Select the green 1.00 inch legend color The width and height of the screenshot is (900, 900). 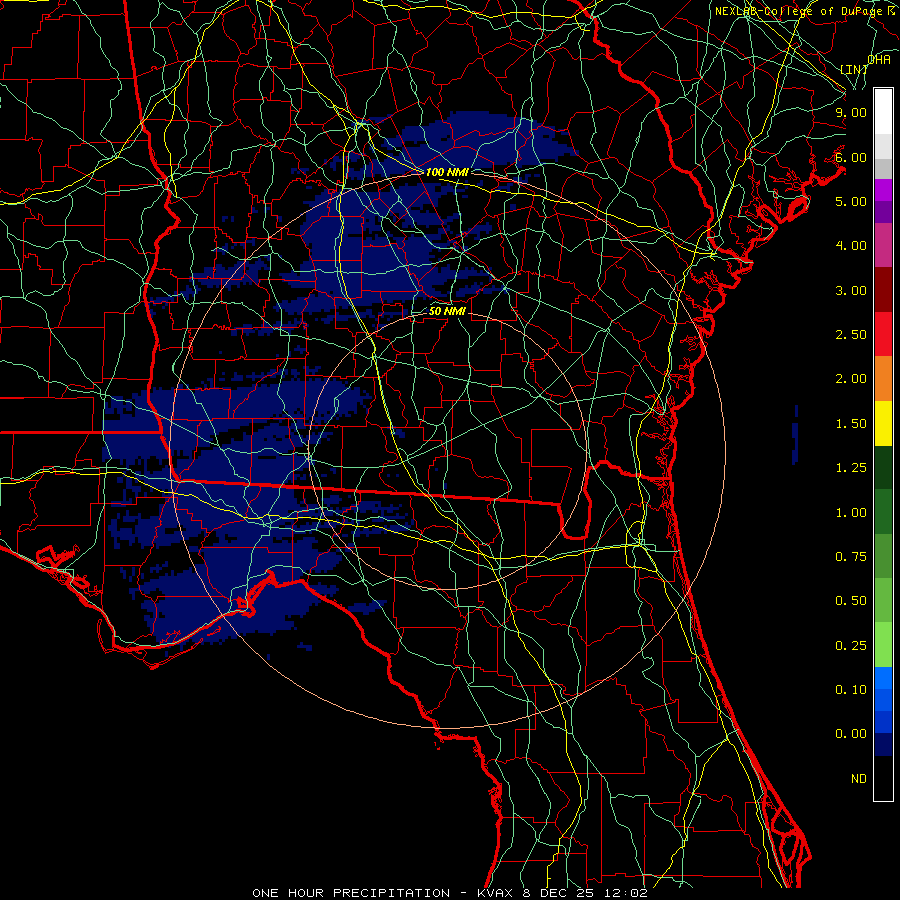[x=883, y=512]
